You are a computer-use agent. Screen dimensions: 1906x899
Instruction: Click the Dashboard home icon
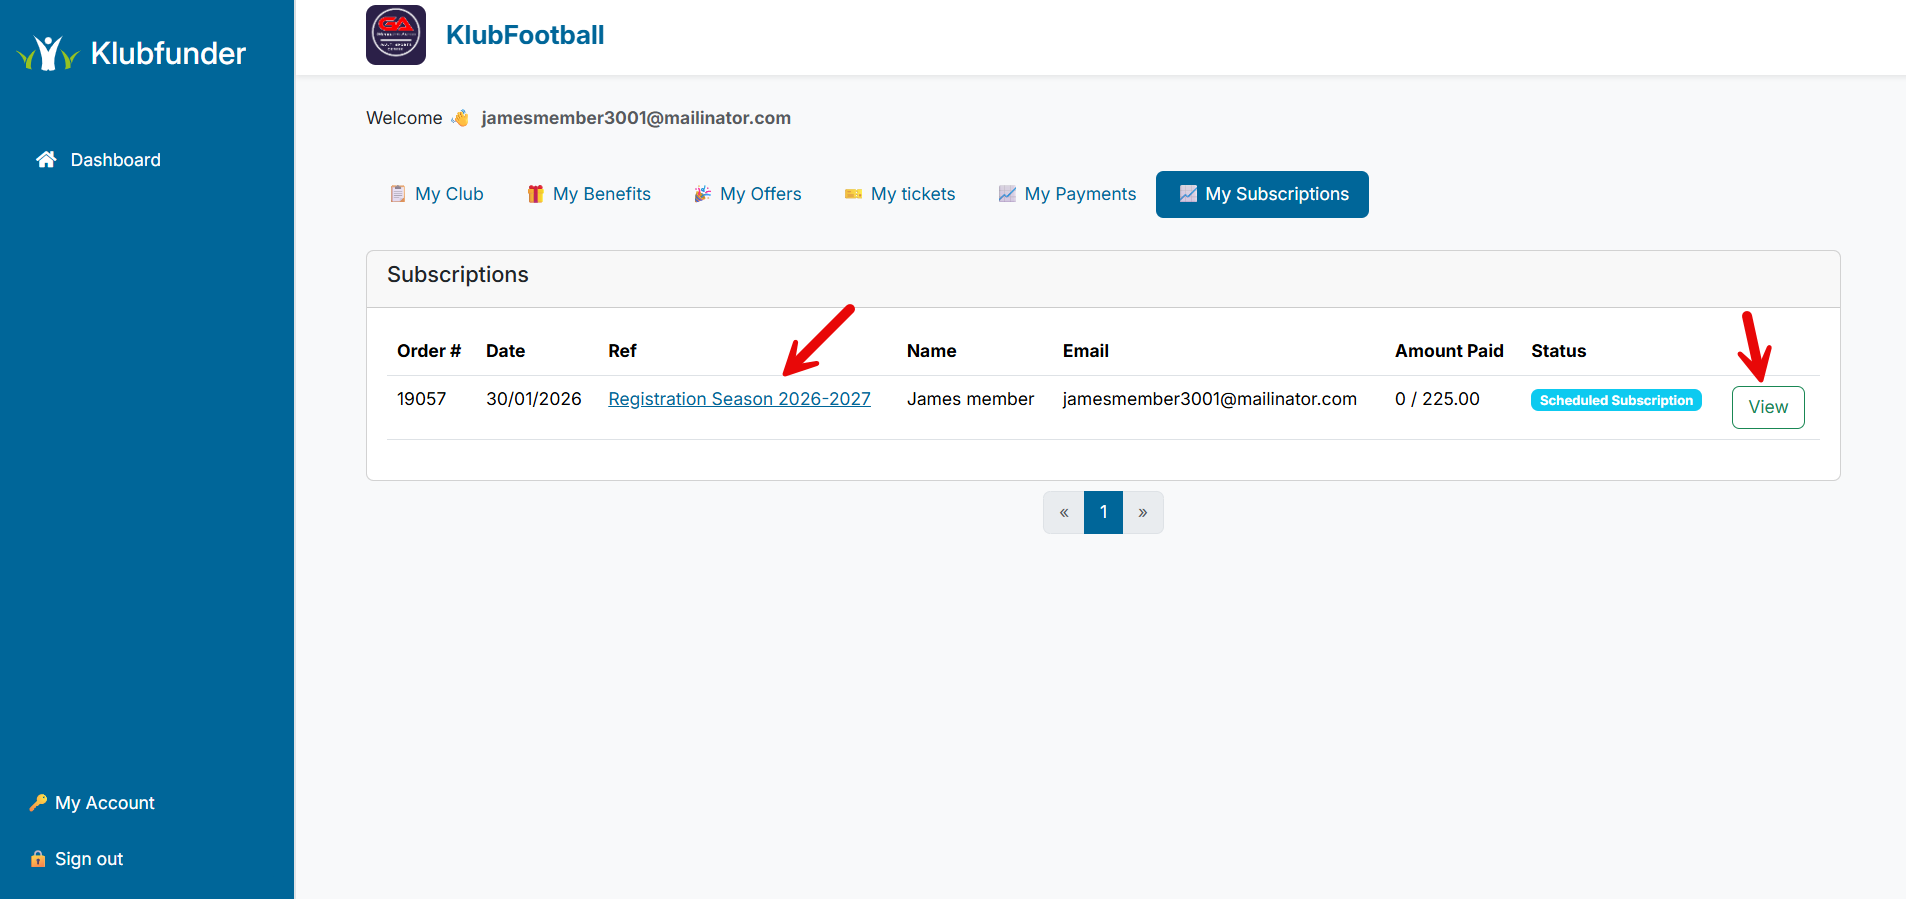click(x=46, y=160)
